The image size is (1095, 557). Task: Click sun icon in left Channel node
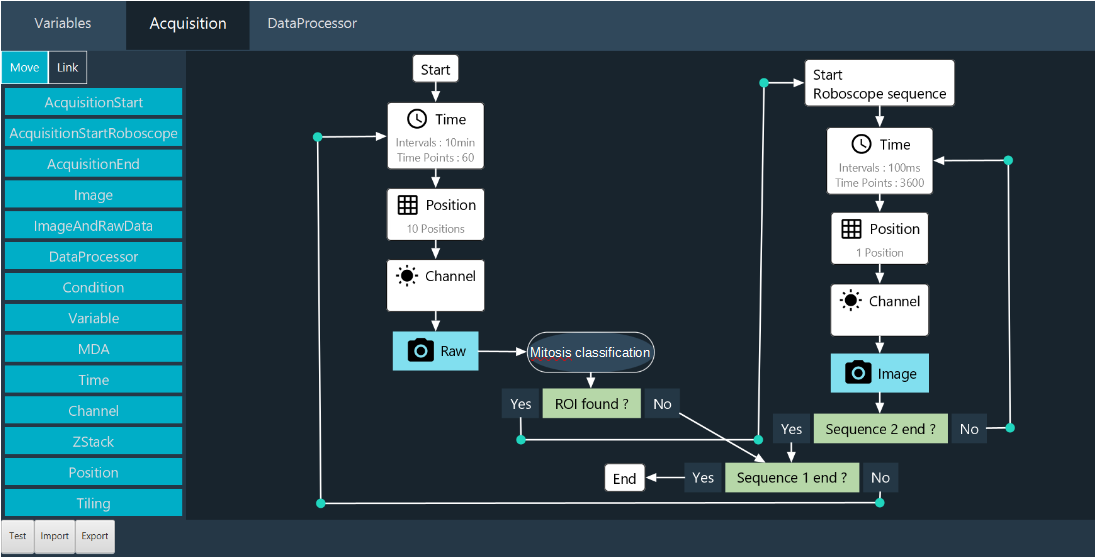tap(407, 276)
